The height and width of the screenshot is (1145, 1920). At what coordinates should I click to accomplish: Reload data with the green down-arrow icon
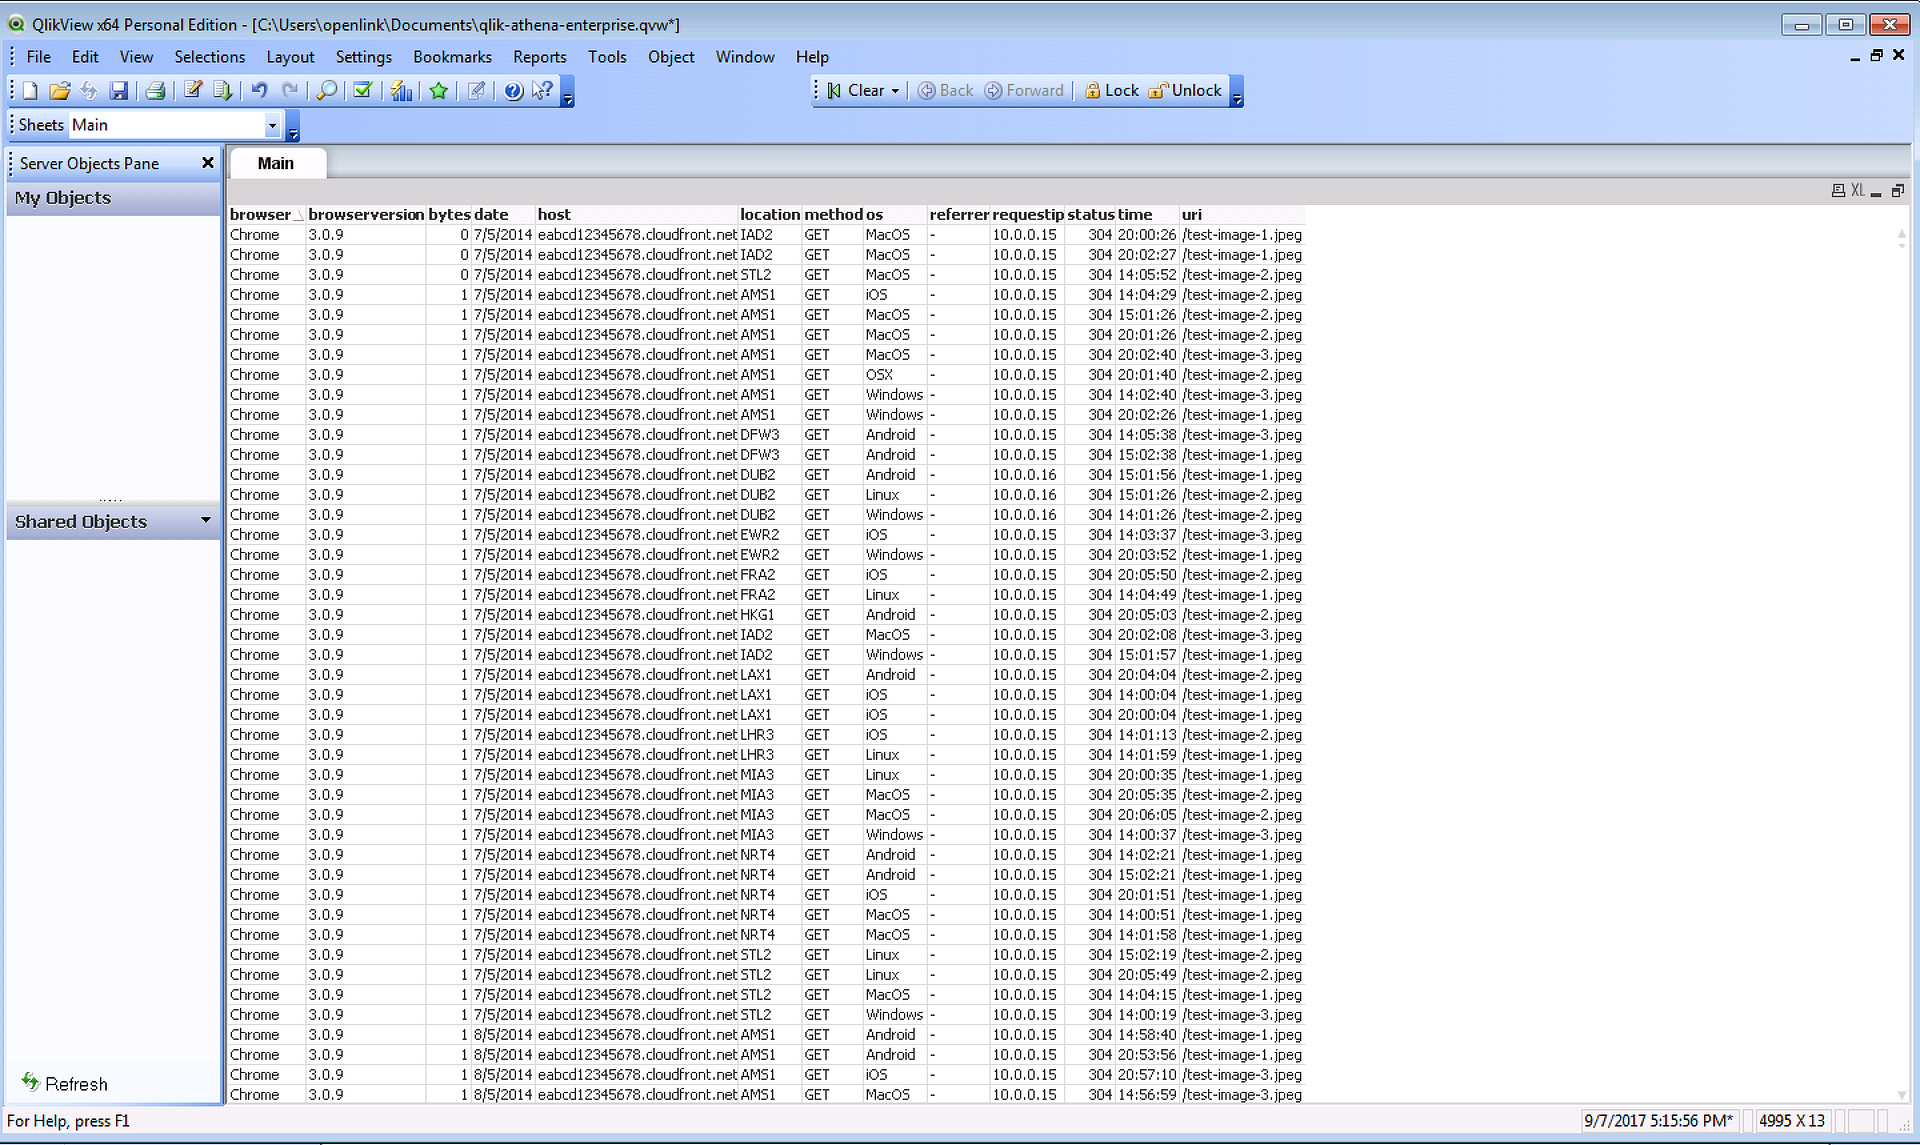coord(223,91)
